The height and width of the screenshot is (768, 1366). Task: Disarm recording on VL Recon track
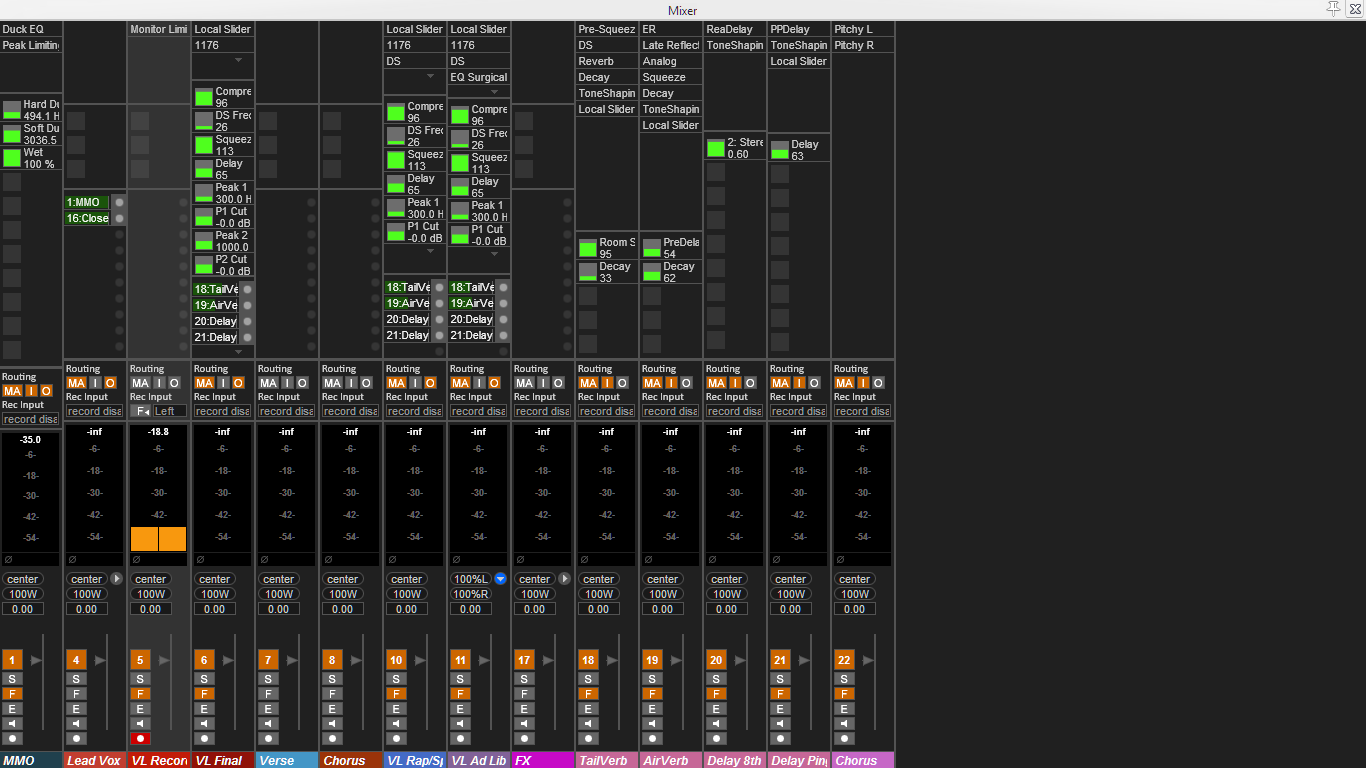pos(140,738)
